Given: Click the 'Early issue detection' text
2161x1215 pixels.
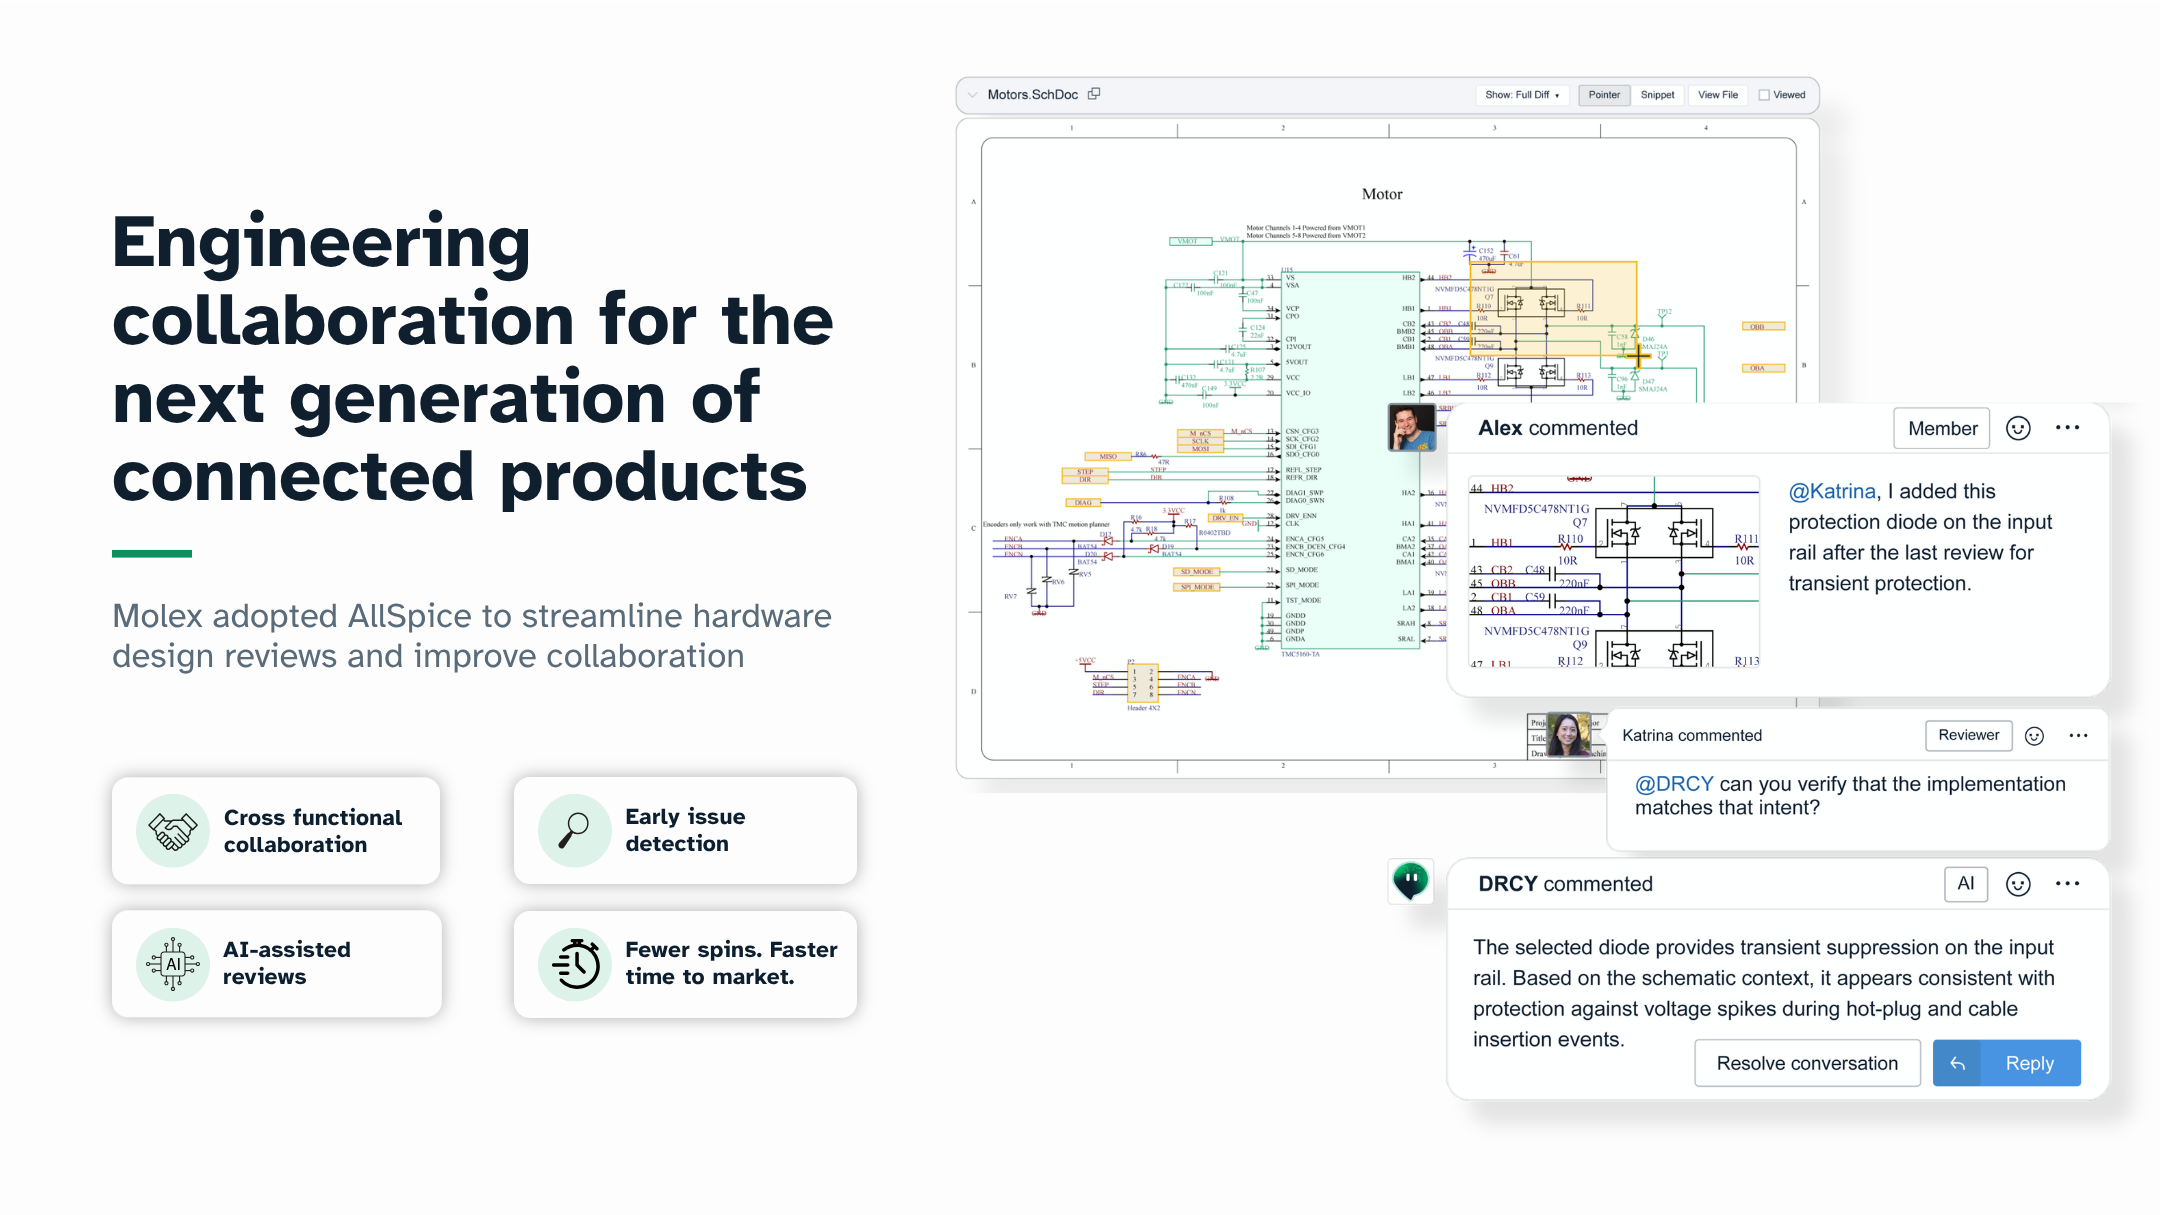Looking at the screenshot, I should pyautogui.click(x=685, y=830).
